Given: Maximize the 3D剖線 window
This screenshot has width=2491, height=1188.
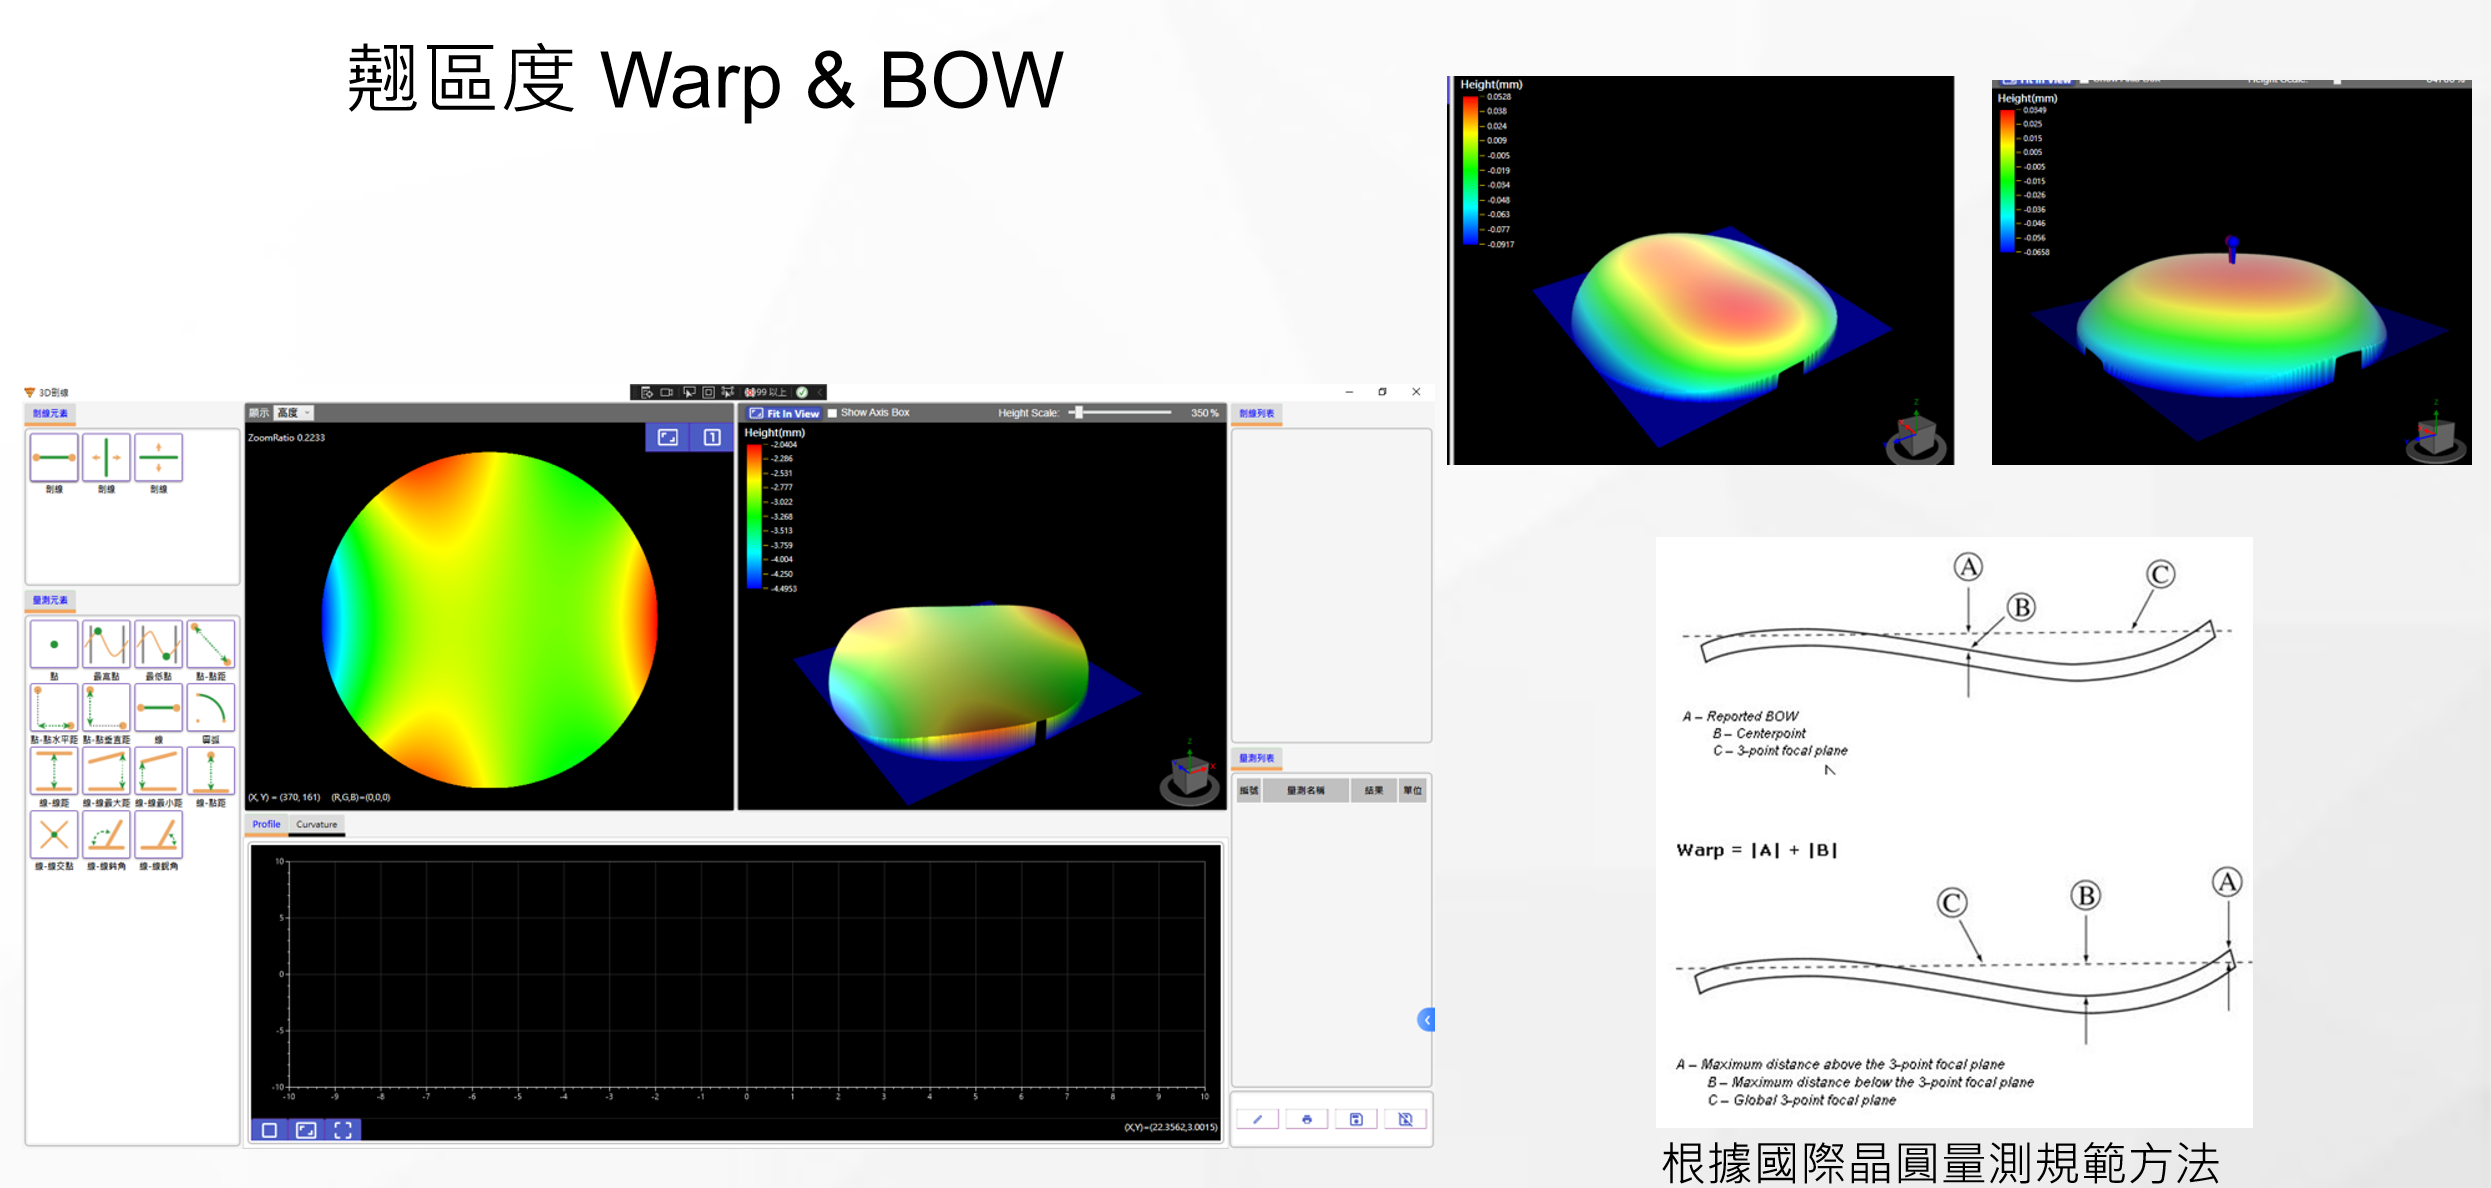Looking at the screenshot, I should tap(1383, 392).
